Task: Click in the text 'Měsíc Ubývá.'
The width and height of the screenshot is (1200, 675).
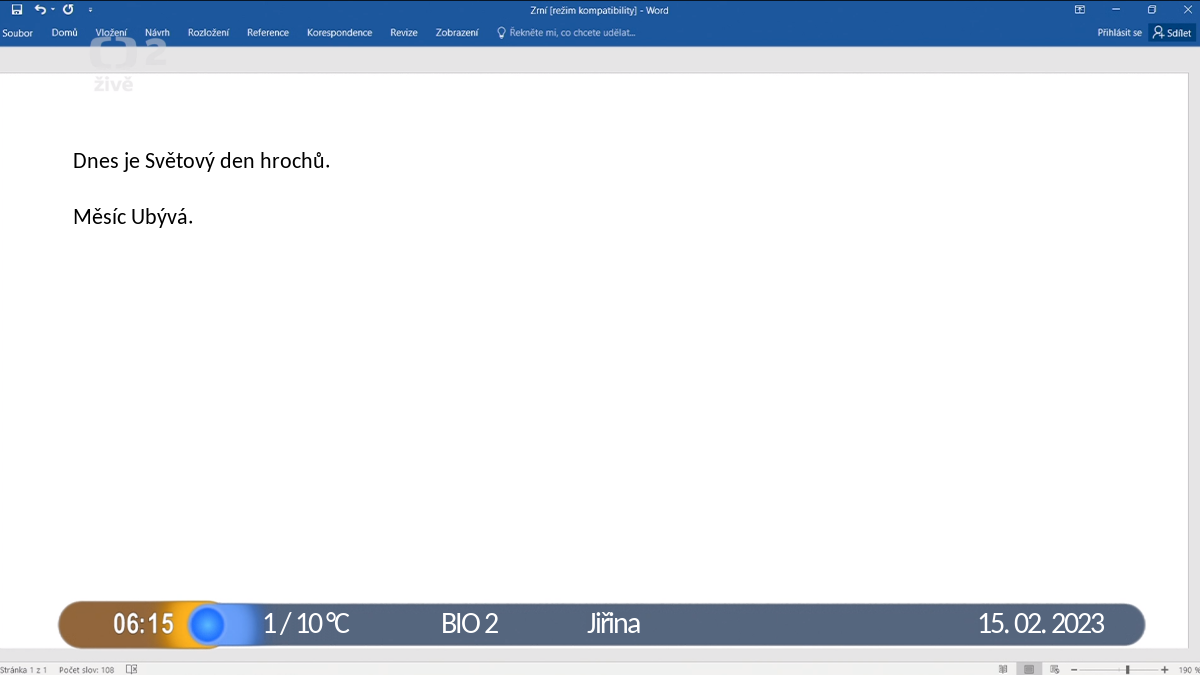Action: pos(133,217)
